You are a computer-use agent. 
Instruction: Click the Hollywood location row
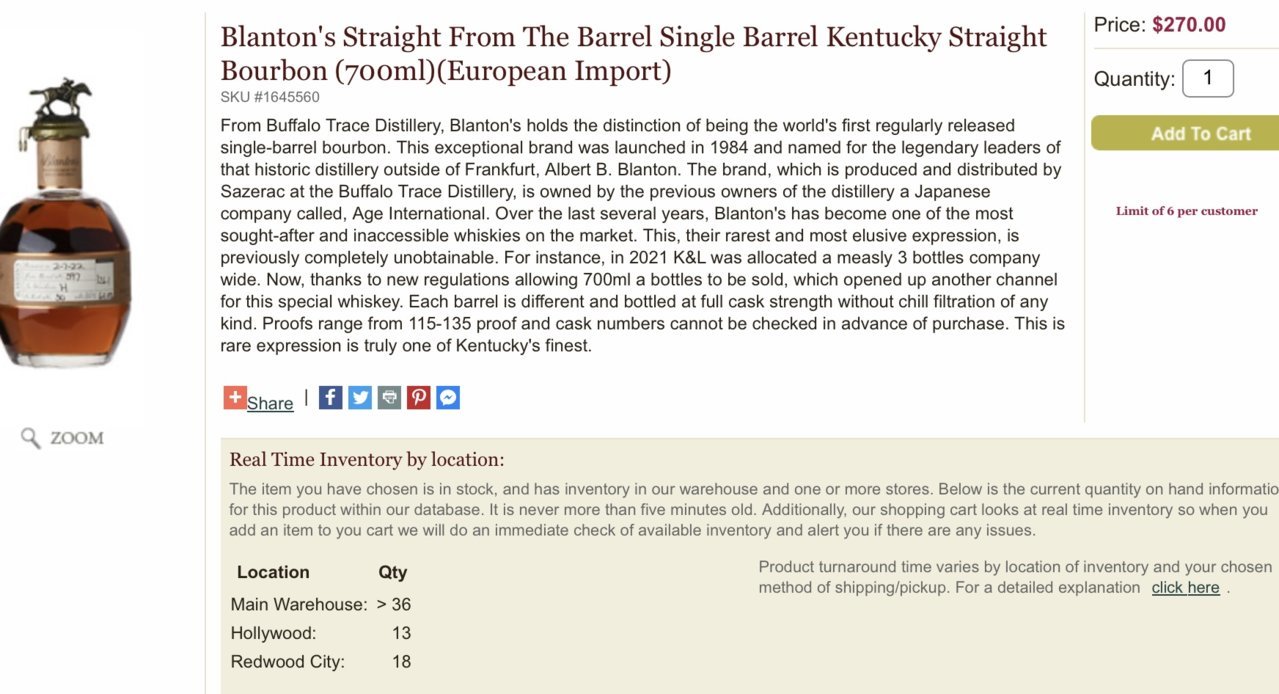coord(321,633)
